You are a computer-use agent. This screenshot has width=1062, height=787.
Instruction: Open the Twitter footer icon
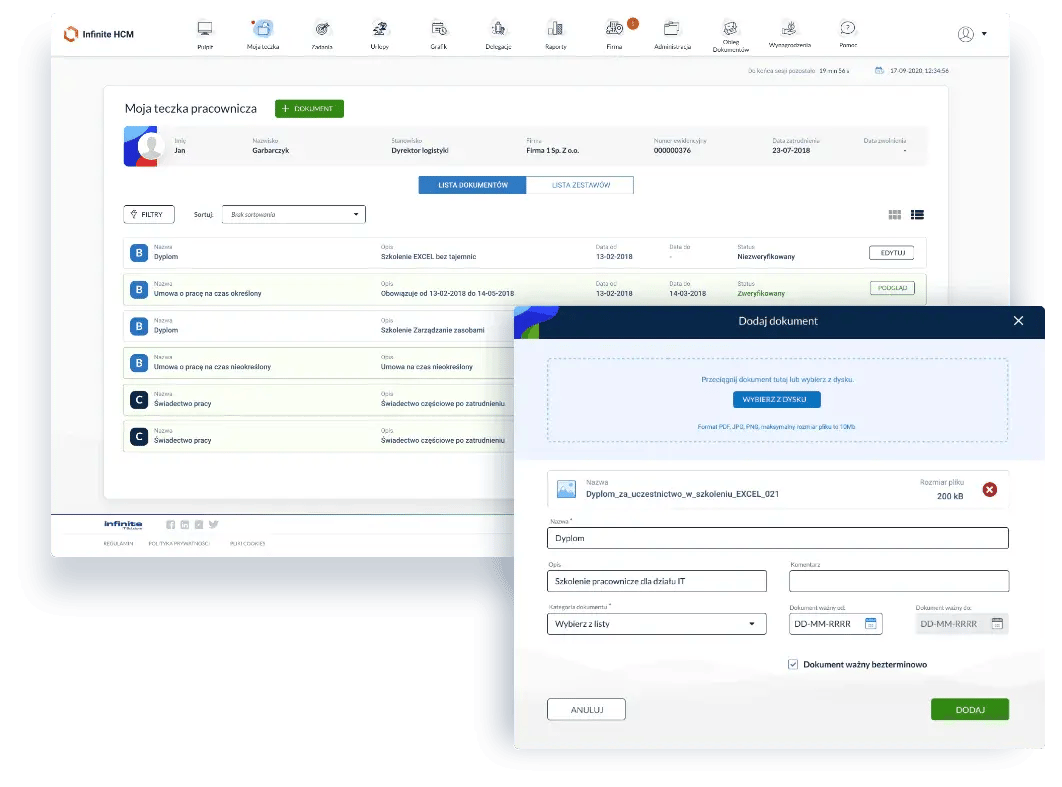click(x=213, y=524)
